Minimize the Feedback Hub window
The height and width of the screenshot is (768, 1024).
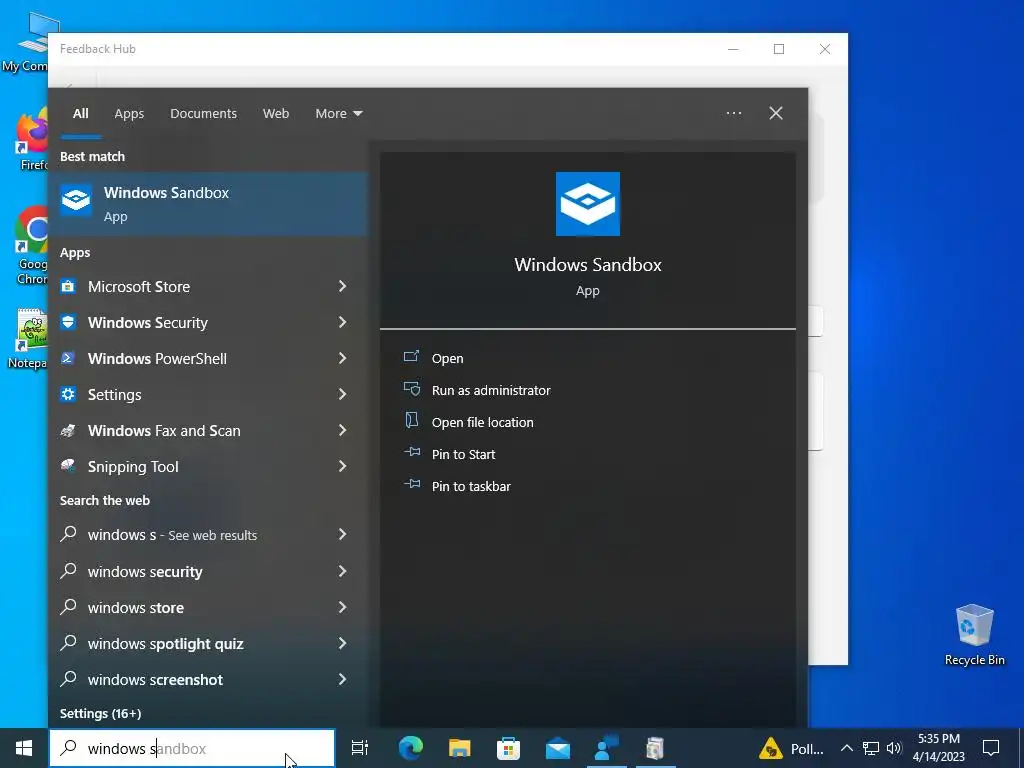tap(733, 49)
